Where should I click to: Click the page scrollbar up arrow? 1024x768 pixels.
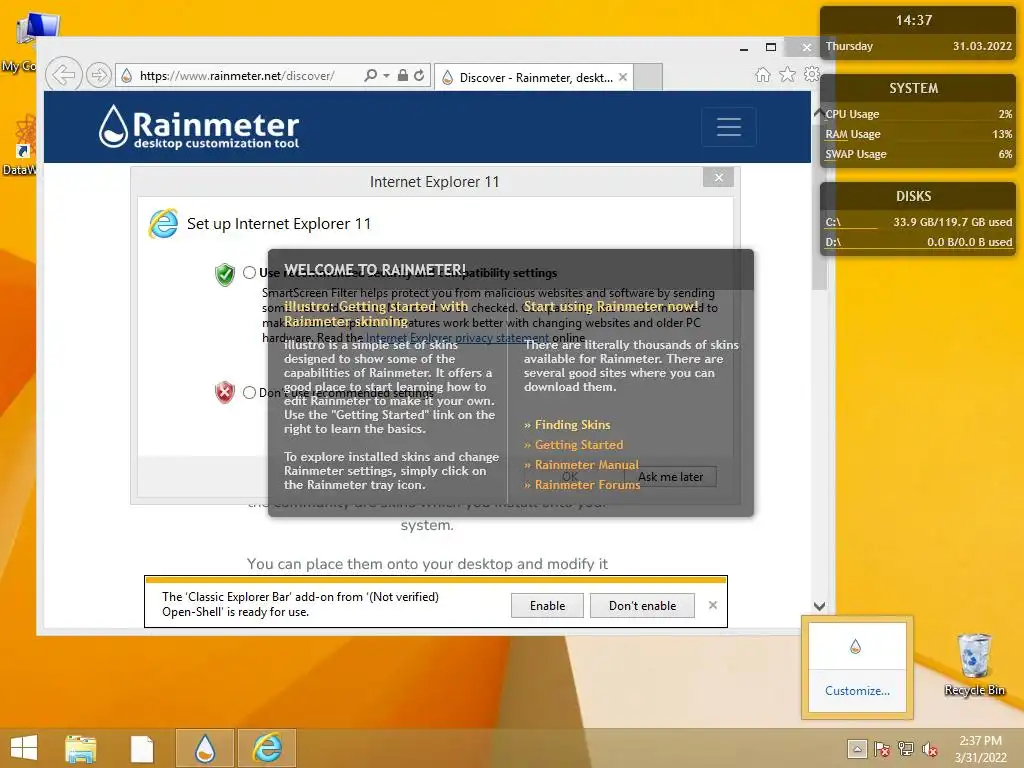[x=818, y=113]
